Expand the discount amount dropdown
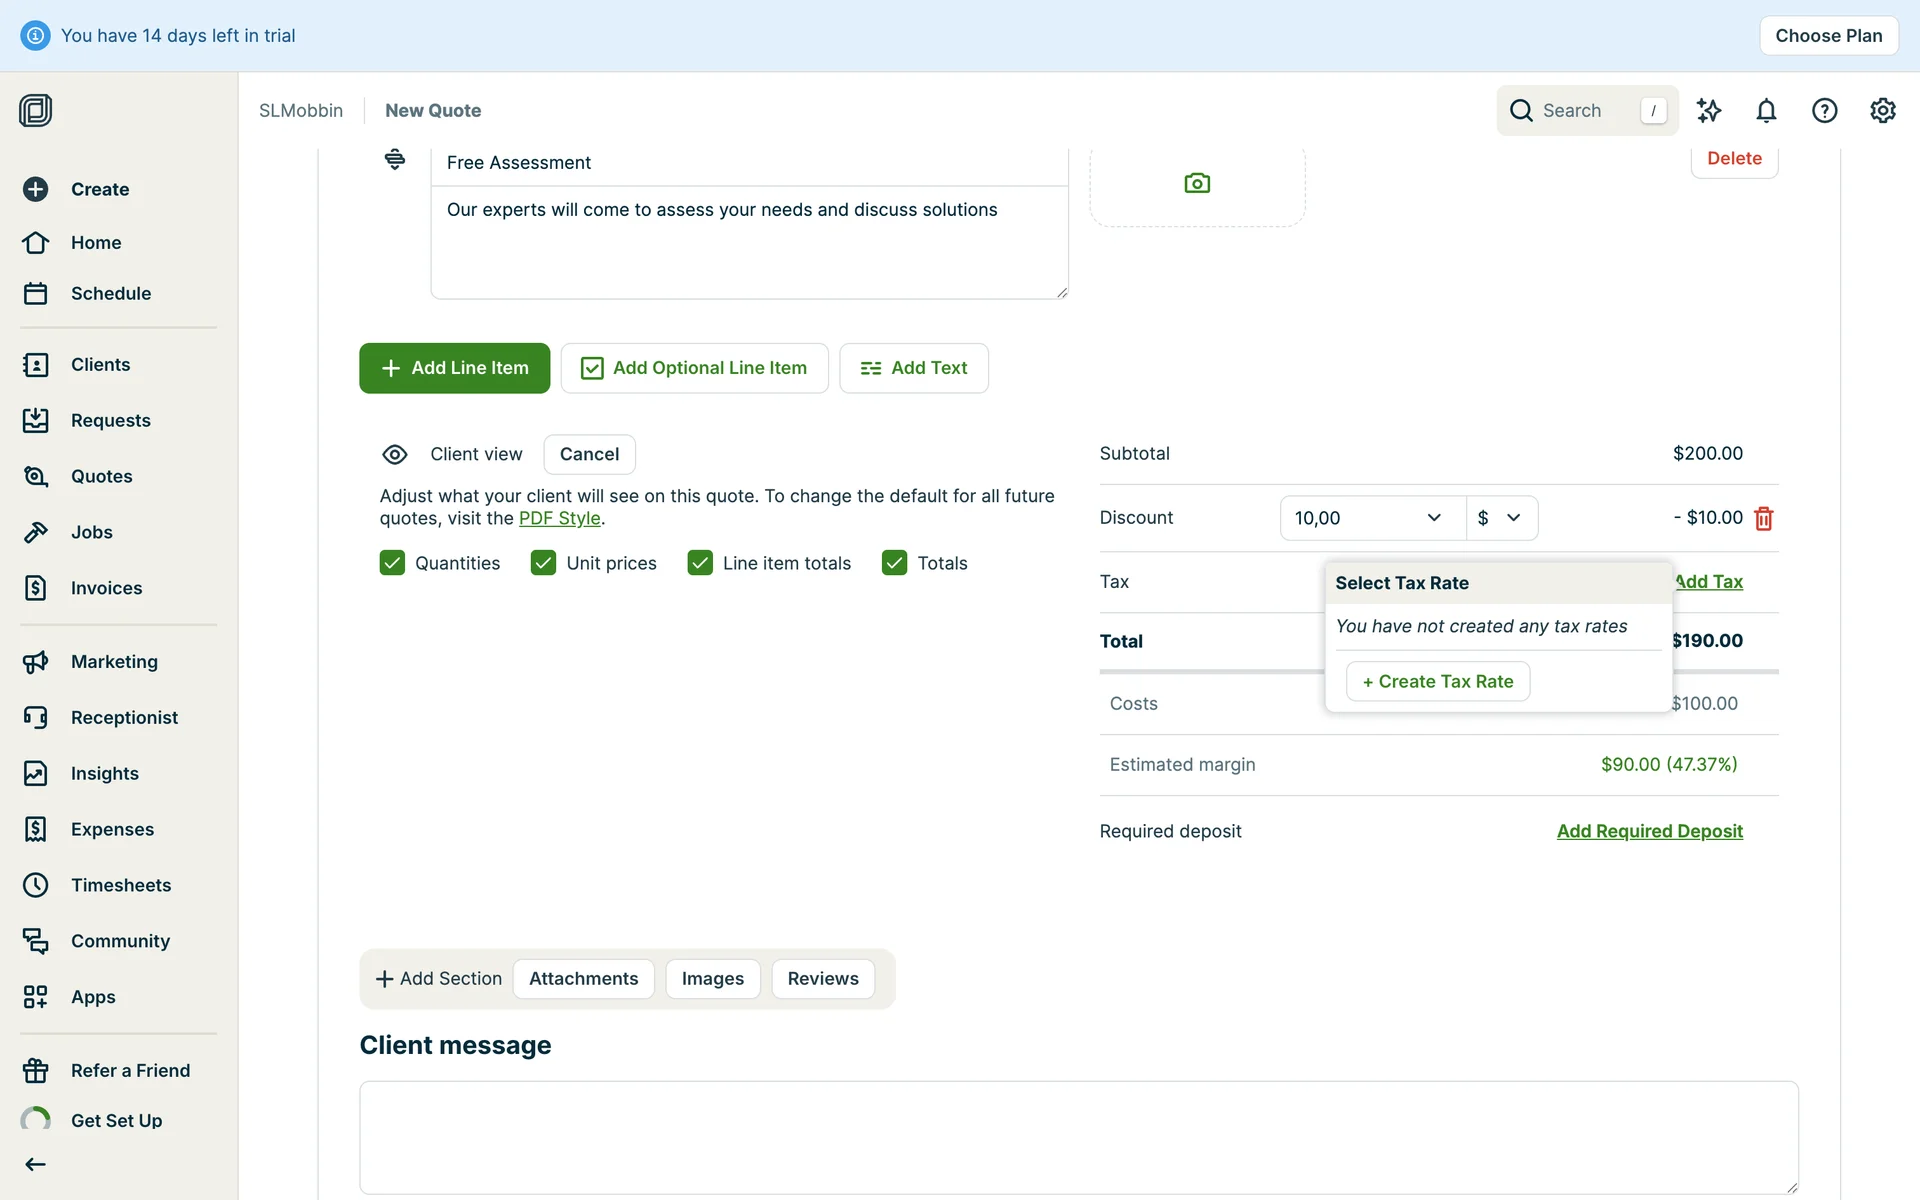 point(1433,518)
